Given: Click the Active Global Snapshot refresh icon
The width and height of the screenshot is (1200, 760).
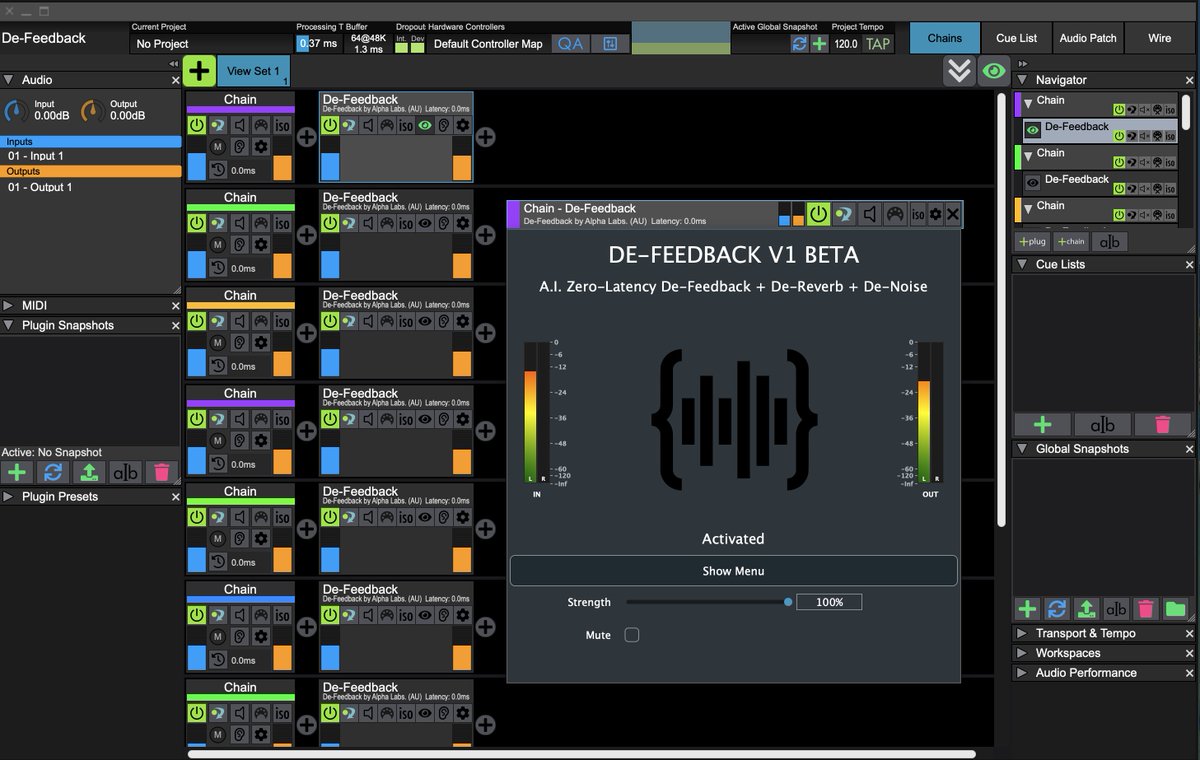Looking at the screenshot, I should tap(799, 44).
